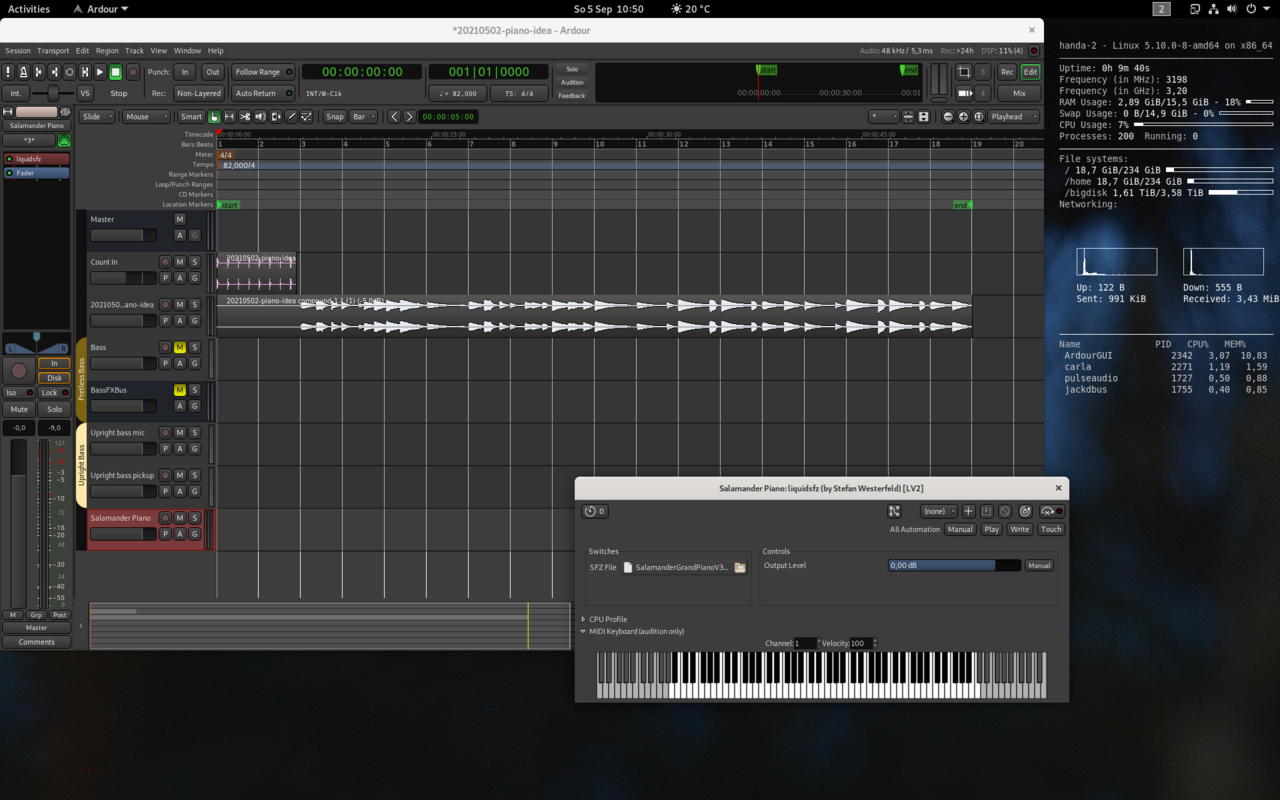Open the Non-Layered record mode dropdown
The image size is (1280, 800).
[198, 93]
